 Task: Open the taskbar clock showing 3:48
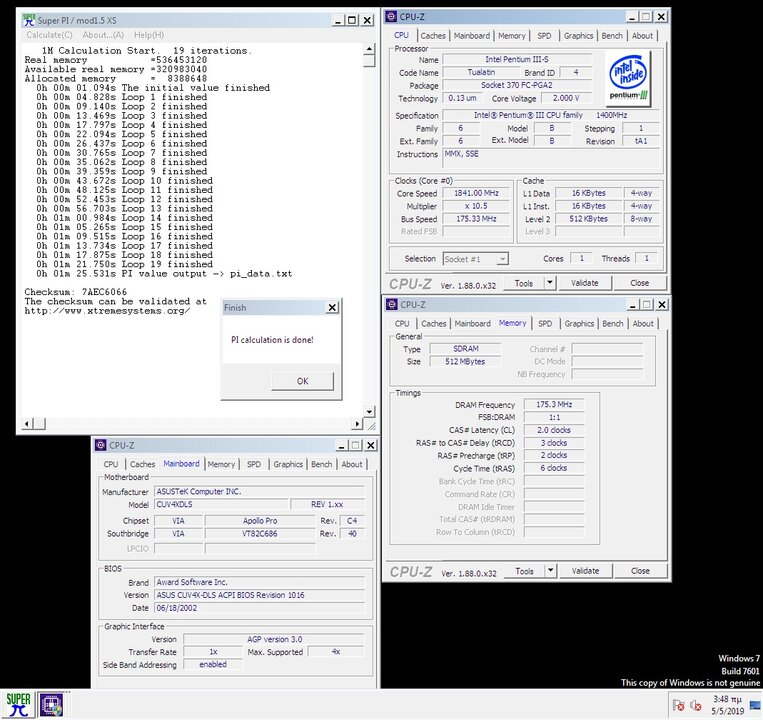(x=727, y=705)
